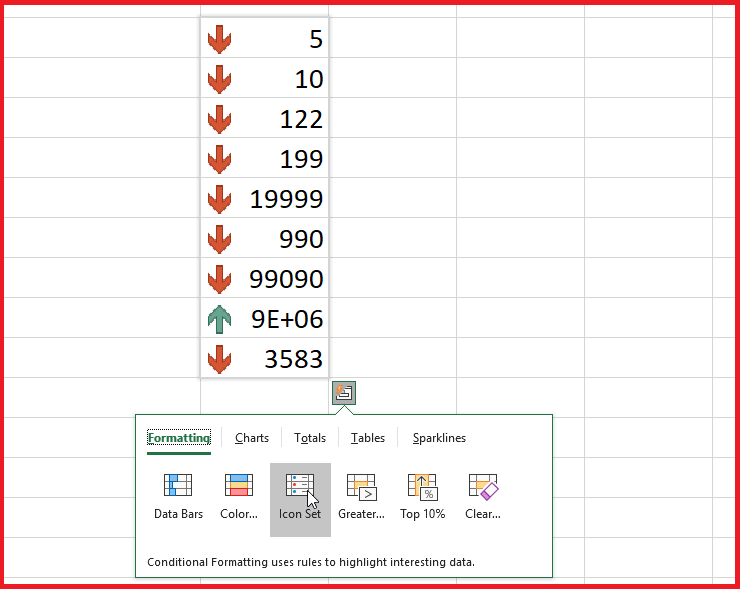Open the Tables tab
This screenshot has height=589, width=740.
(x=368, y=438)
